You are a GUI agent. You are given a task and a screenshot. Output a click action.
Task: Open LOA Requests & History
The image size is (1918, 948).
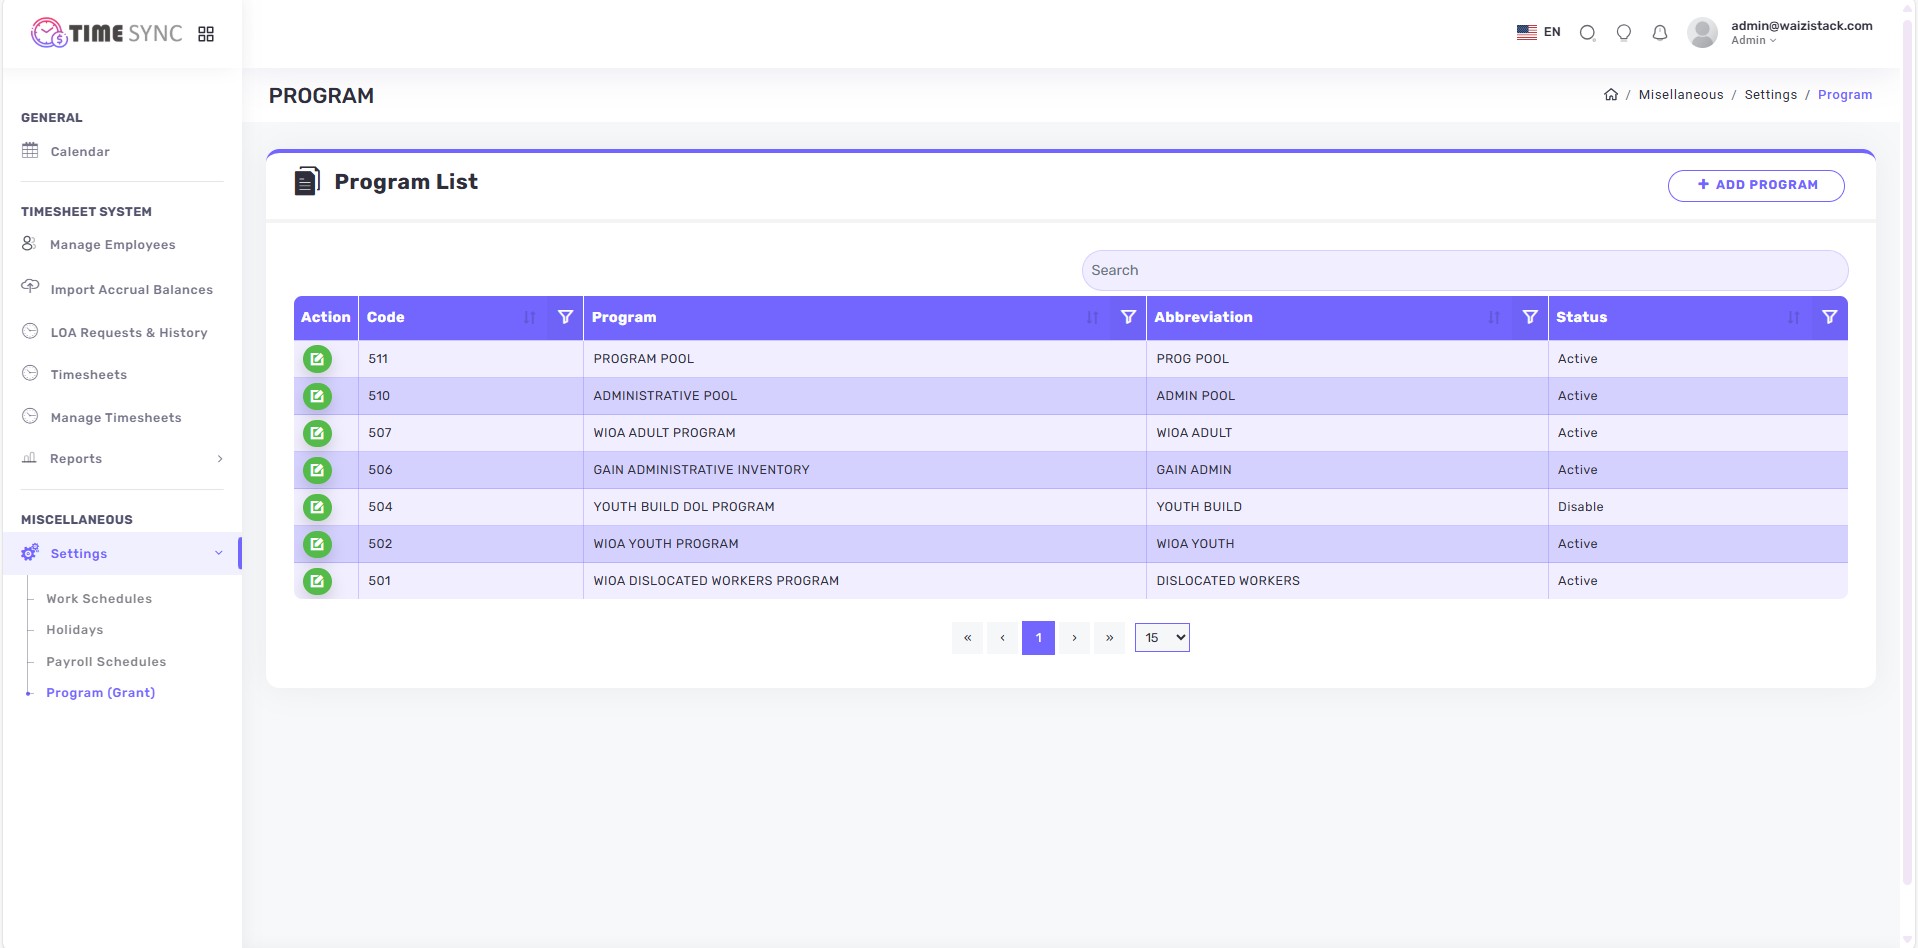(129, 333)
